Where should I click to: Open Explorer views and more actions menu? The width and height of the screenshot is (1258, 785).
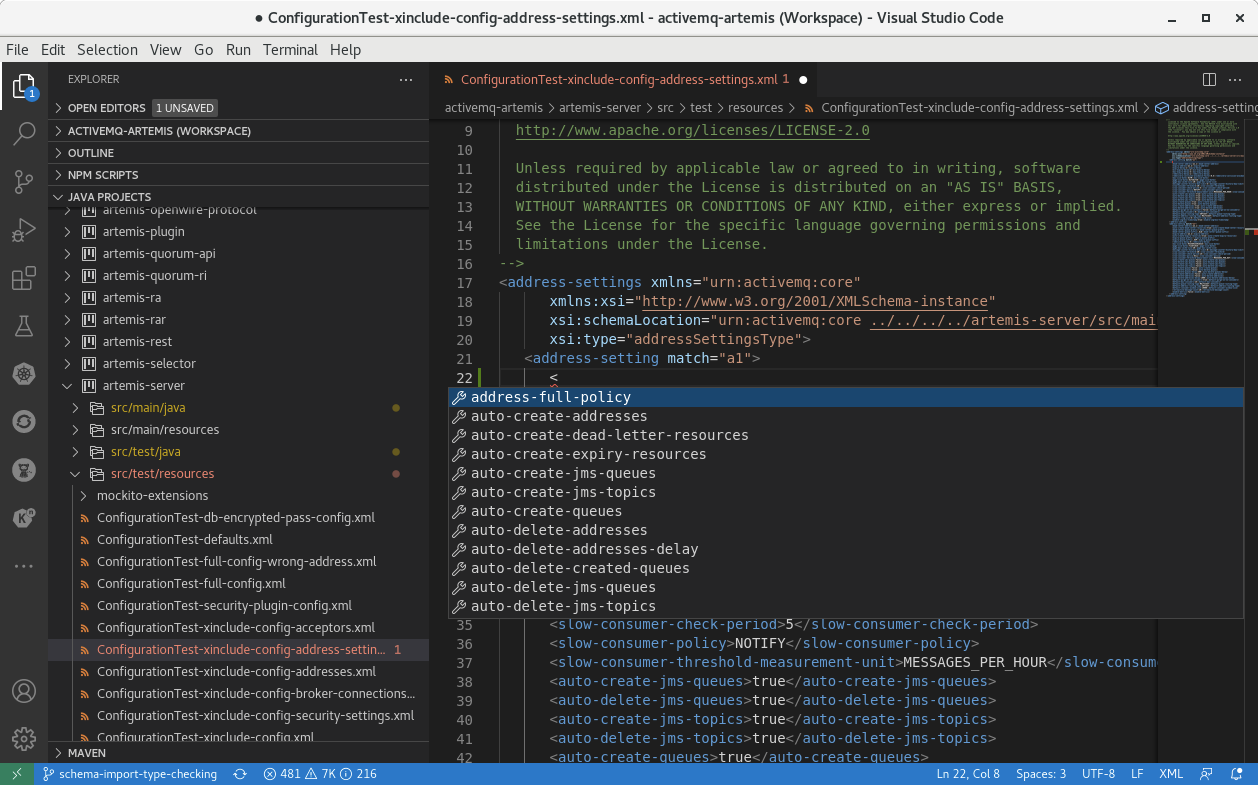pos(406,79)
